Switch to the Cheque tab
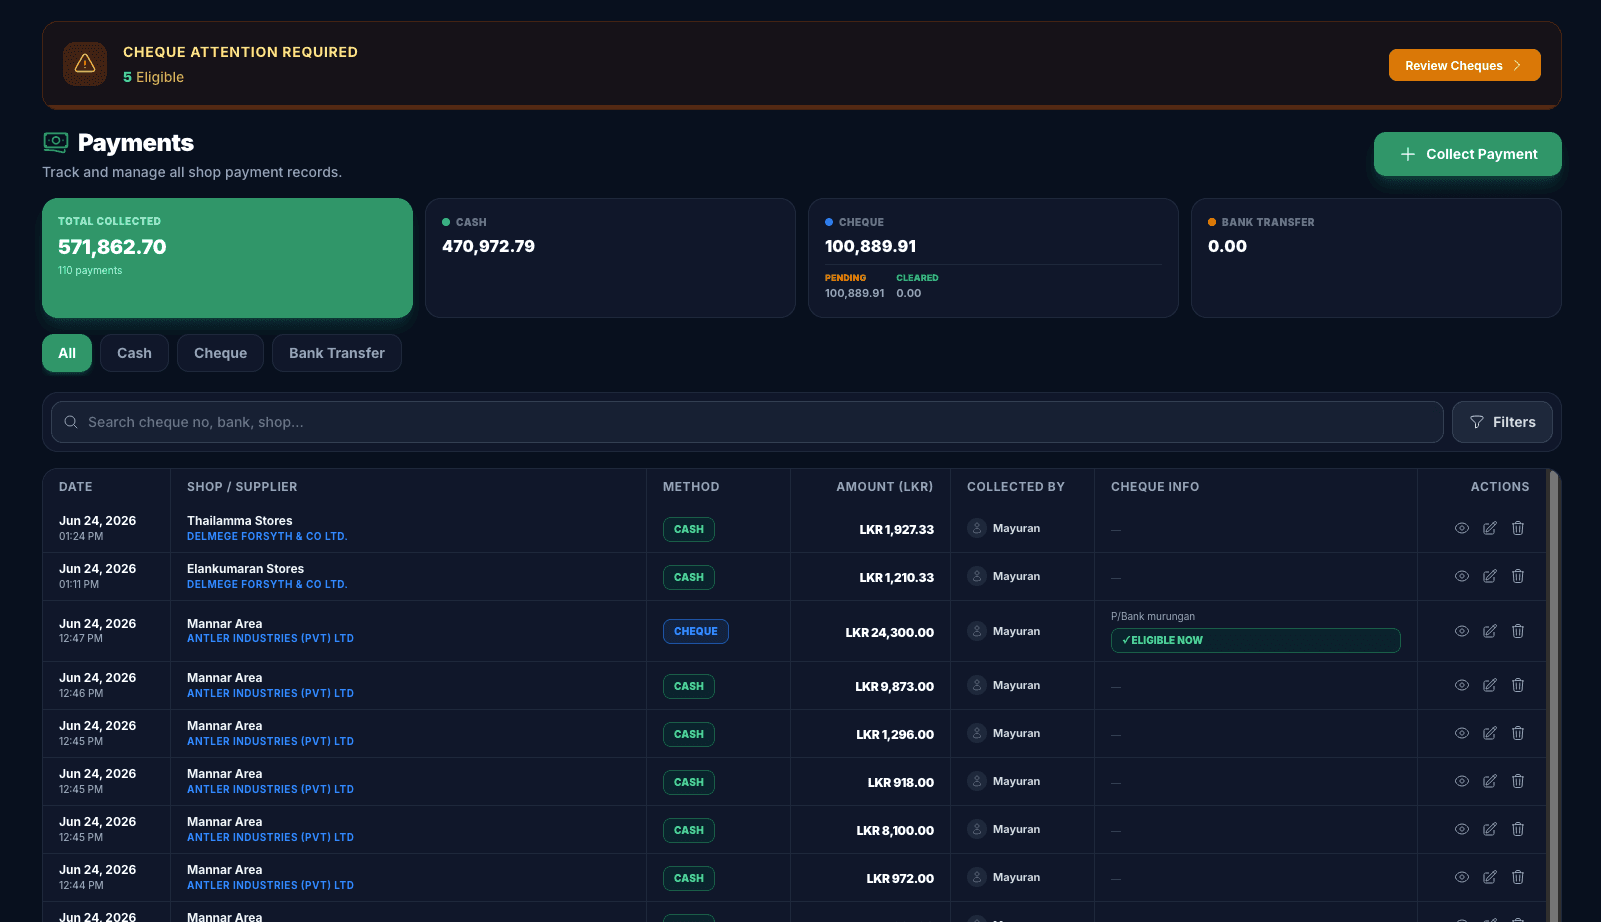 point(220,353)
